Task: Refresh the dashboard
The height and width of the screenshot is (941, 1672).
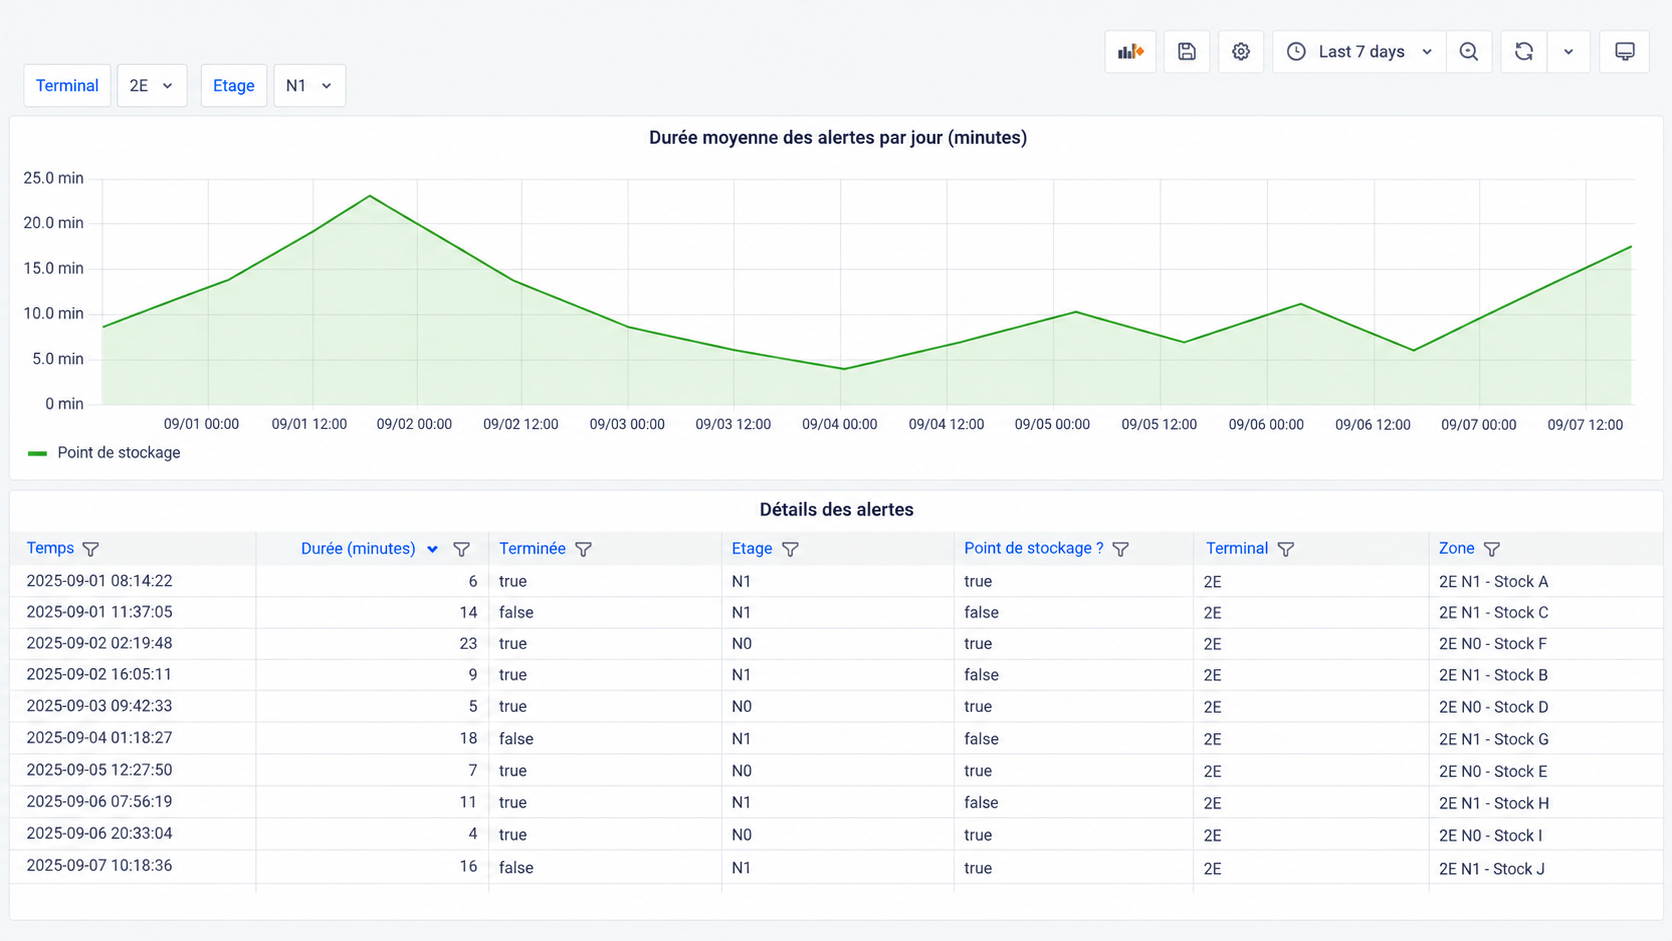Action: (1523, 52)
